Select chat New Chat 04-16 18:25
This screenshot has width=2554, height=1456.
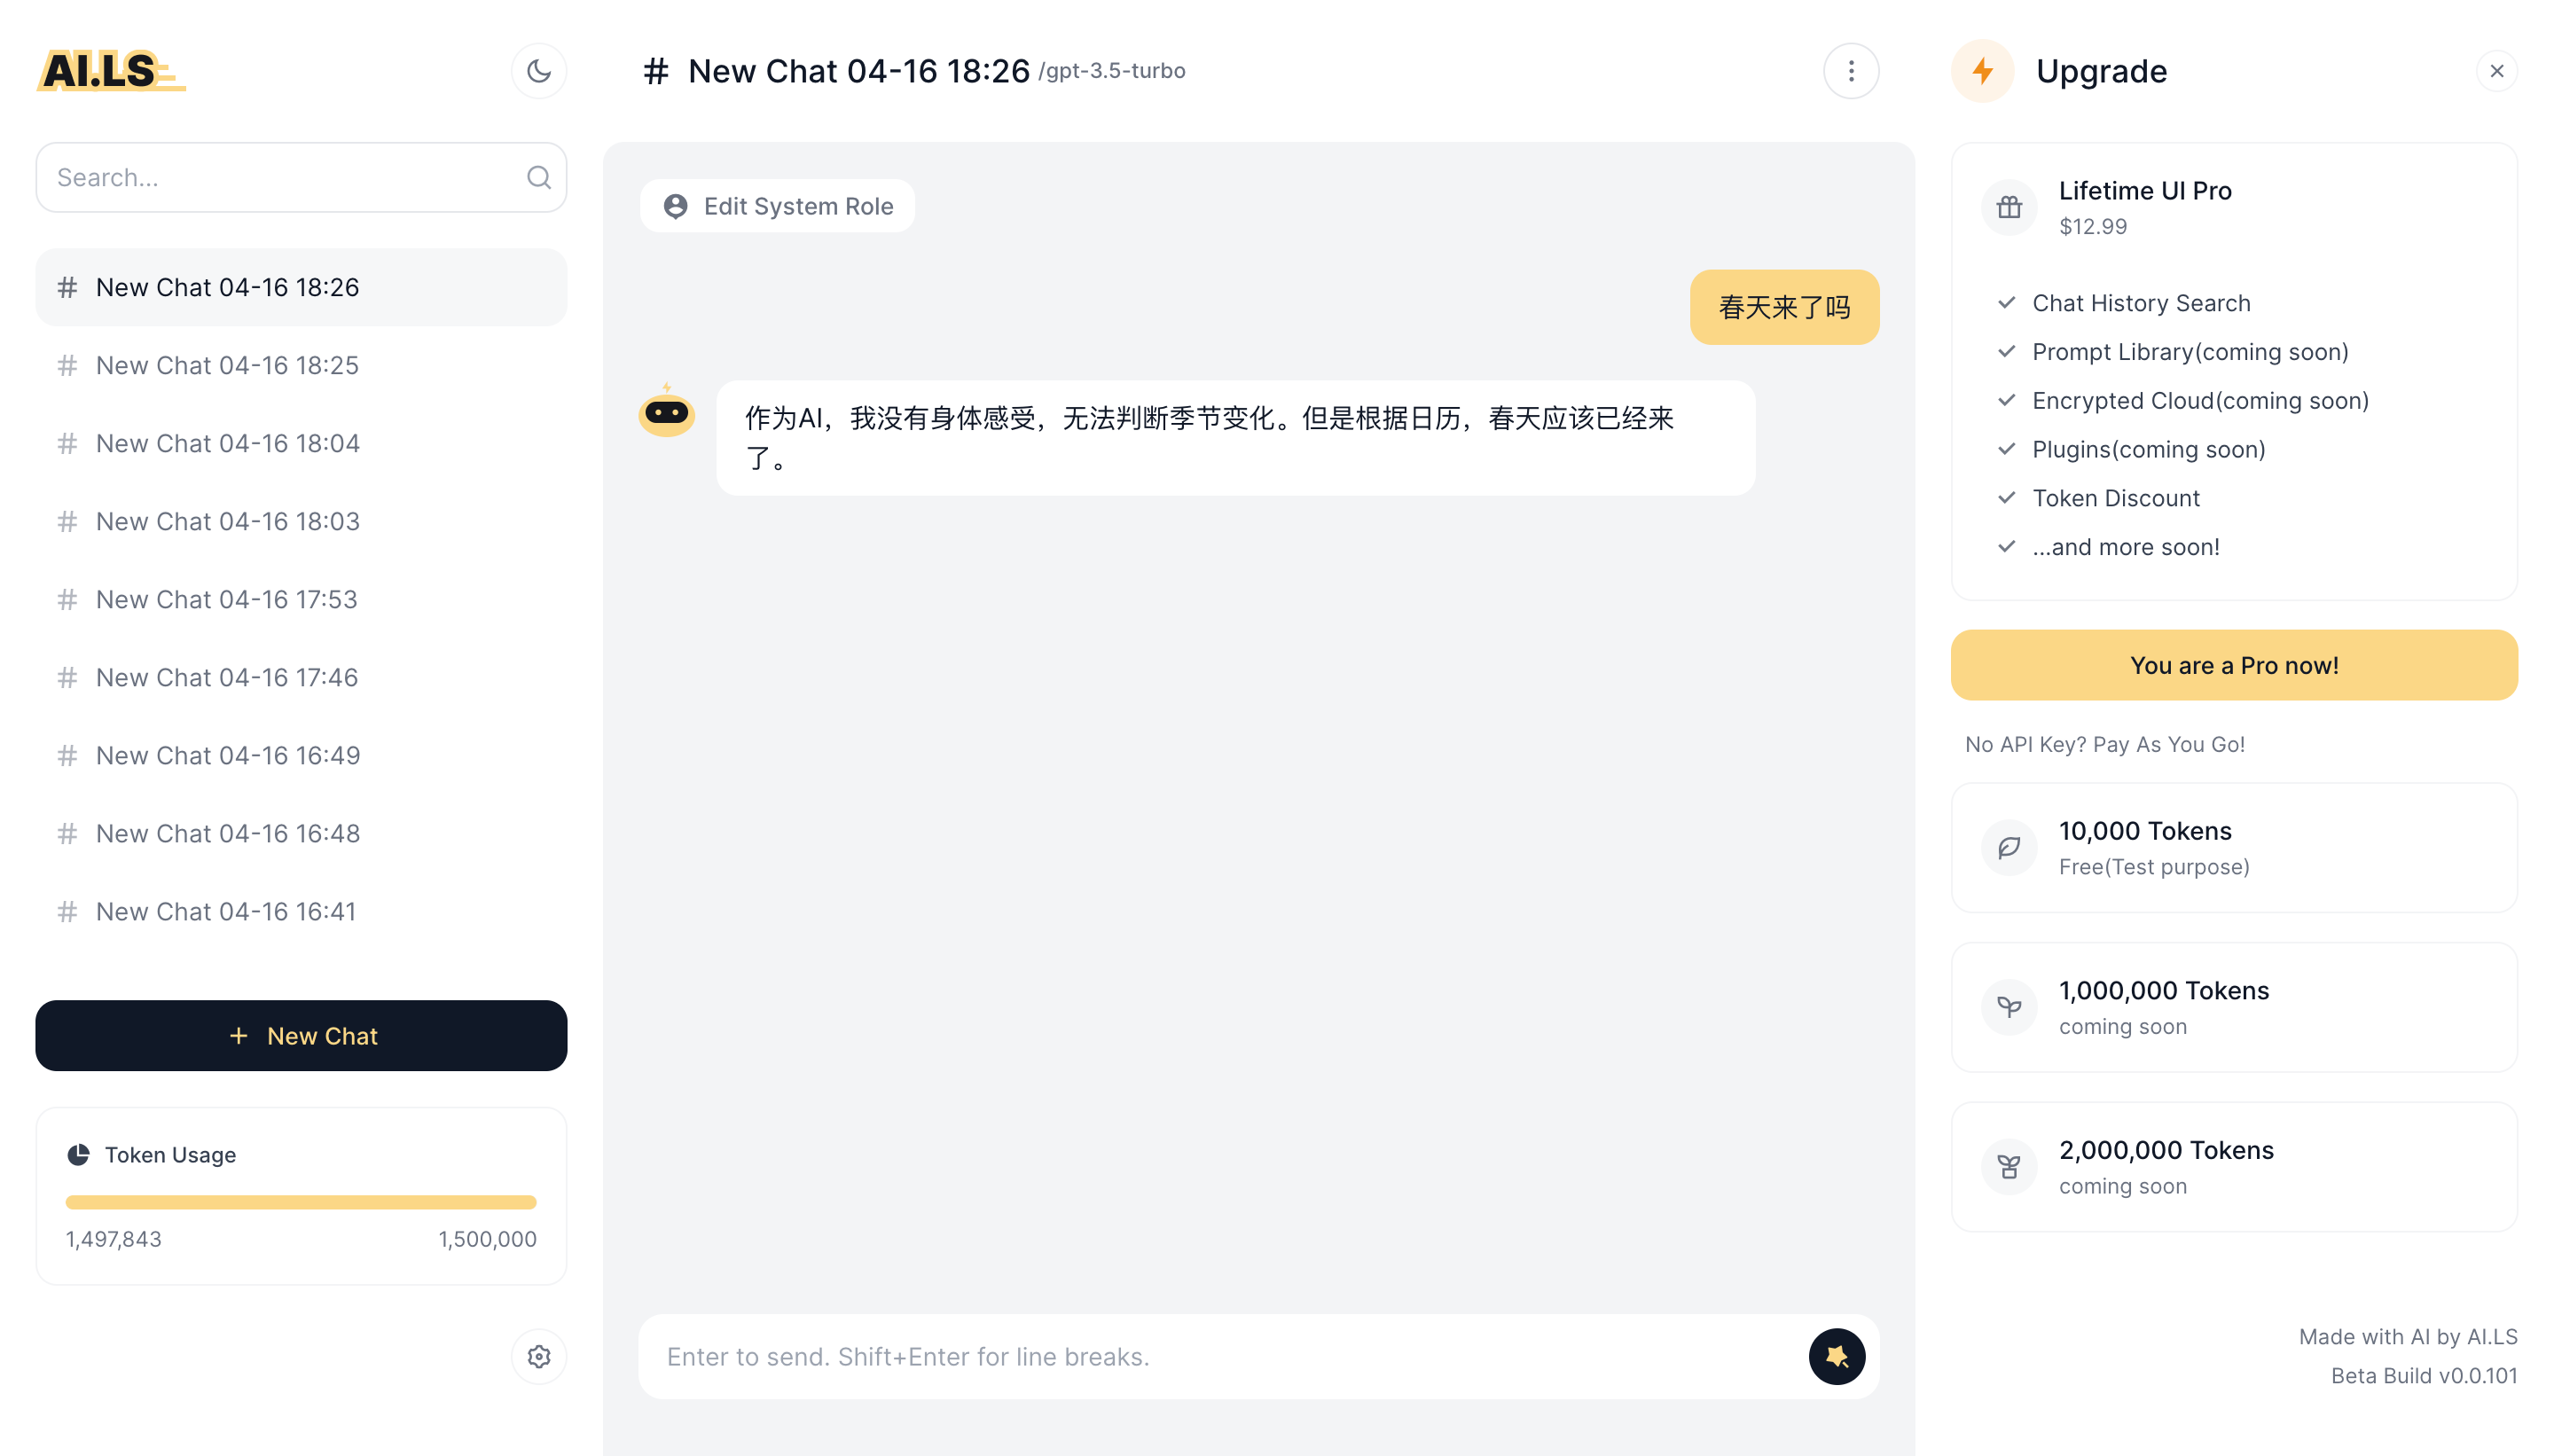tap(228, 365)
